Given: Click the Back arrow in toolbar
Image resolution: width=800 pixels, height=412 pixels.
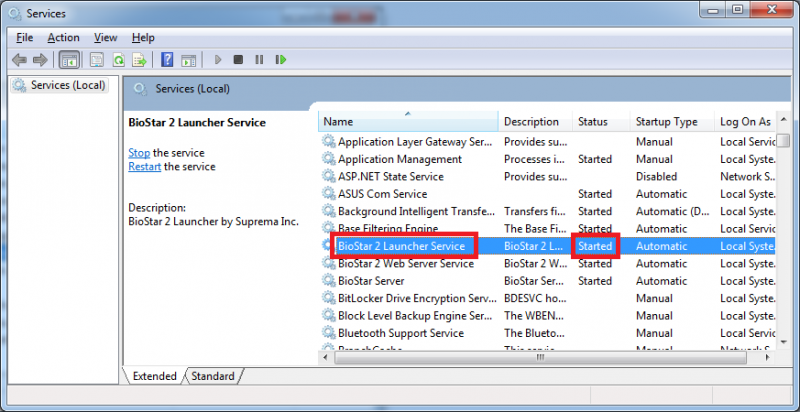Looking at the screenshot, I should pyautogui.click(x=19, y=60).
